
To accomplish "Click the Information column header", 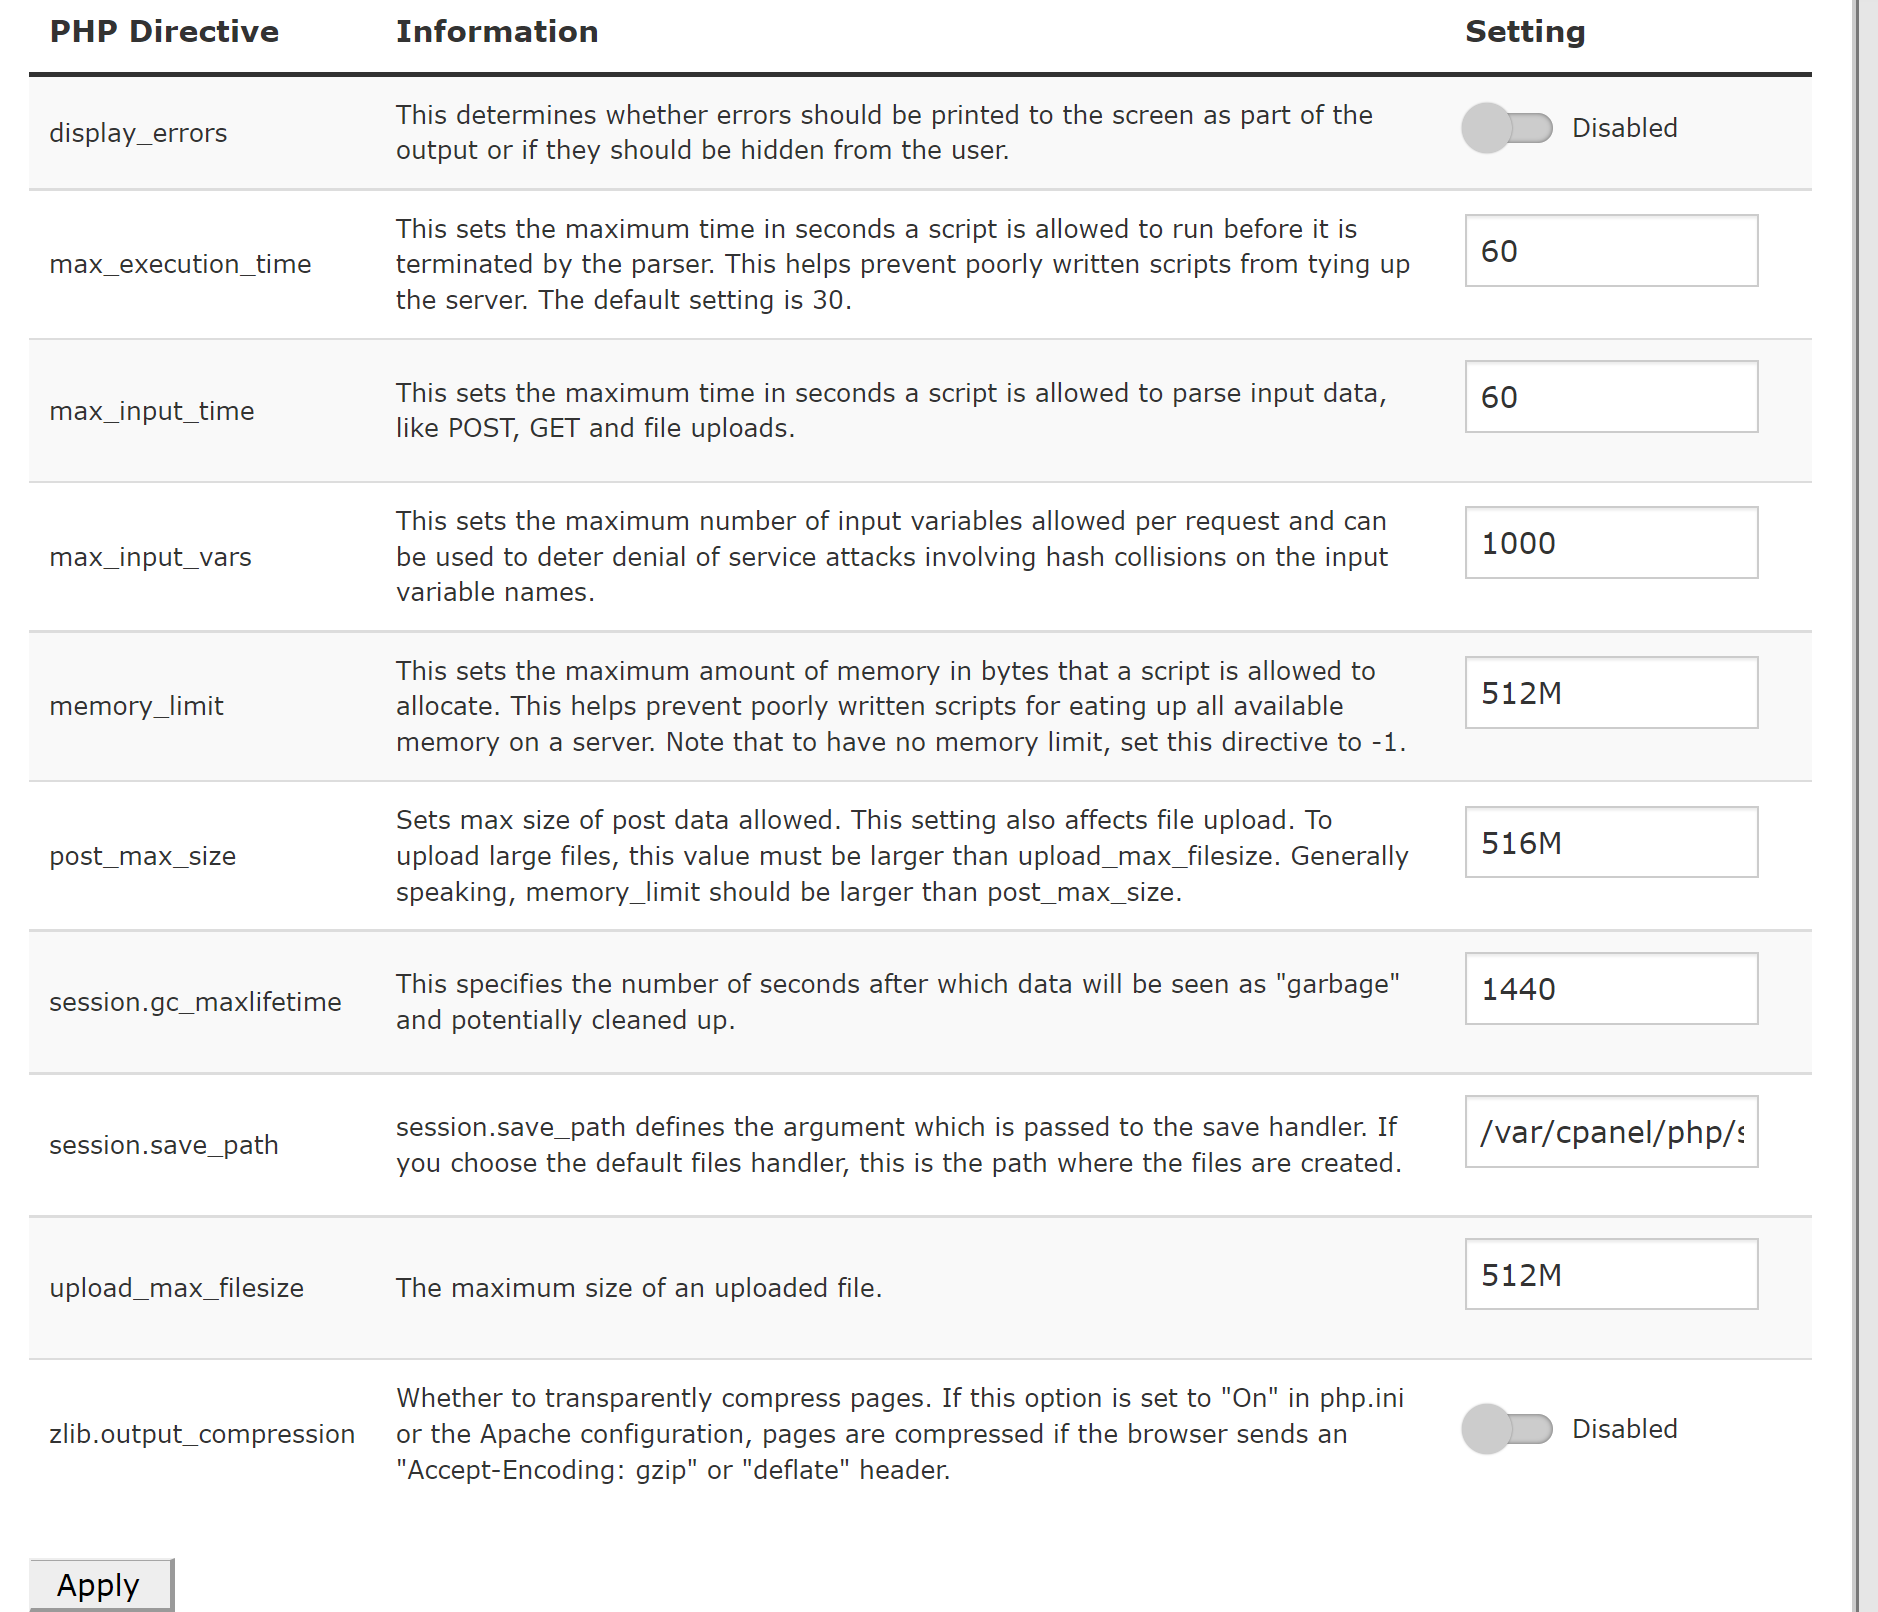I will tap(497, 32).
